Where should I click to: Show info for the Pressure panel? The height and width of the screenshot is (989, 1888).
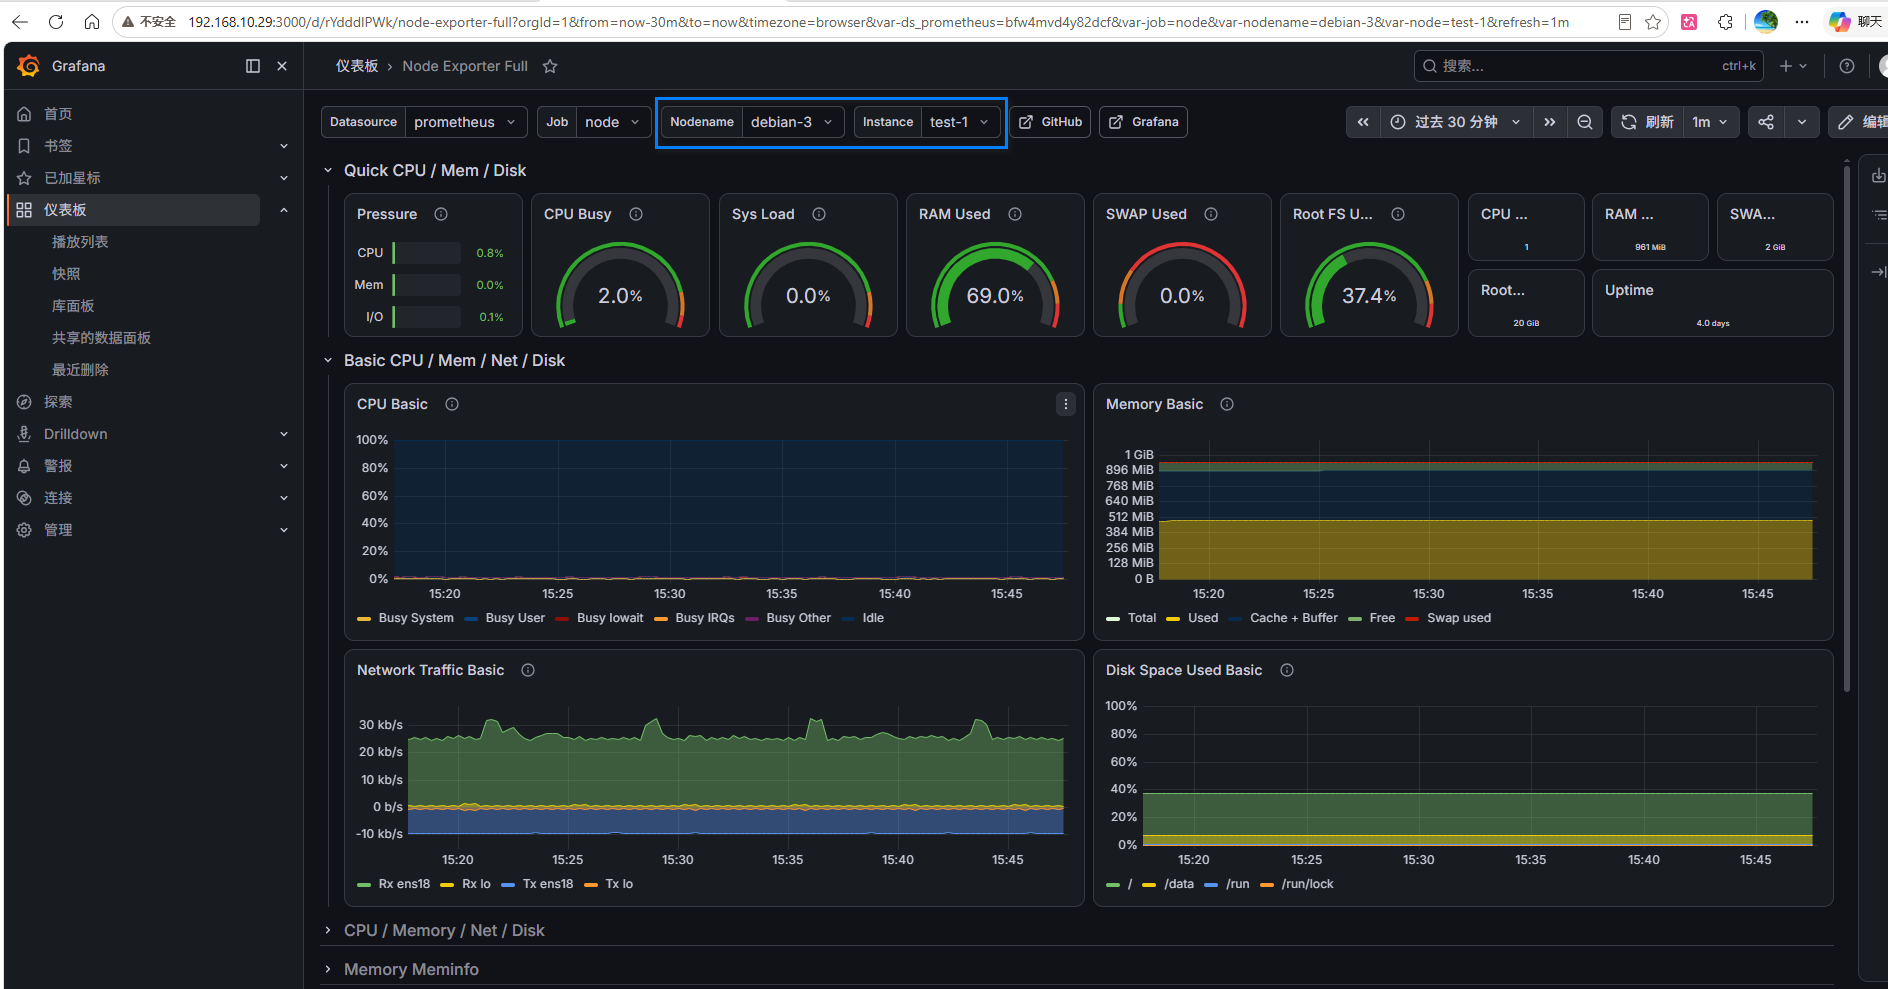[x=441, y=214]
